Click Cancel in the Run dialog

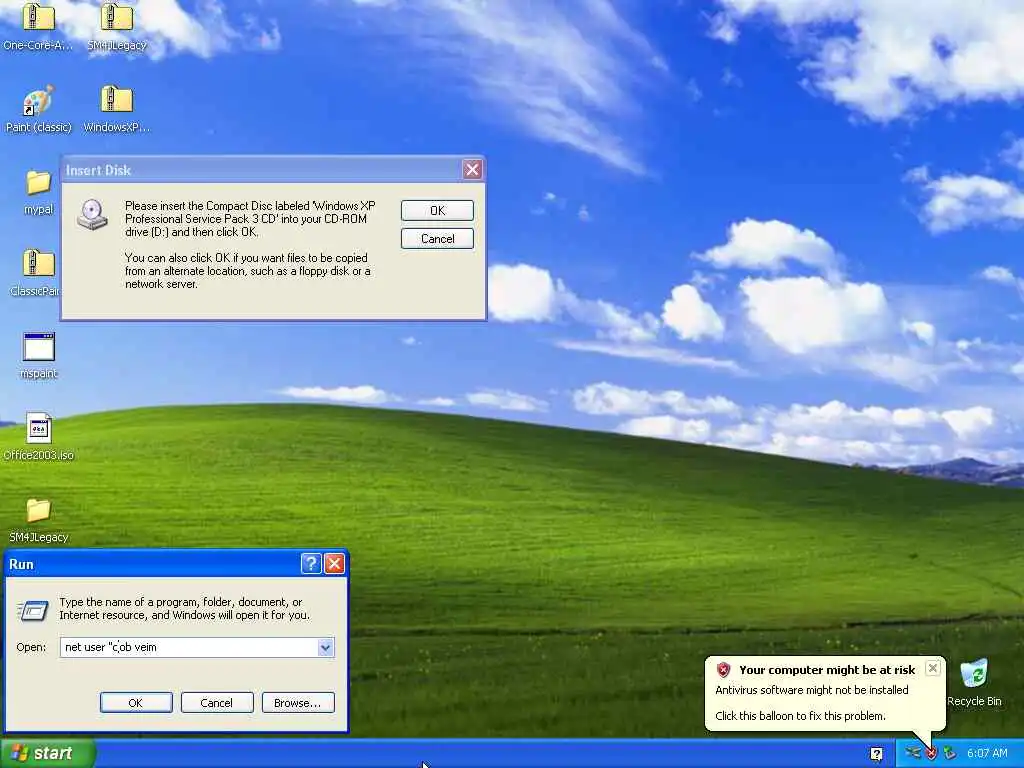point(217,703)
